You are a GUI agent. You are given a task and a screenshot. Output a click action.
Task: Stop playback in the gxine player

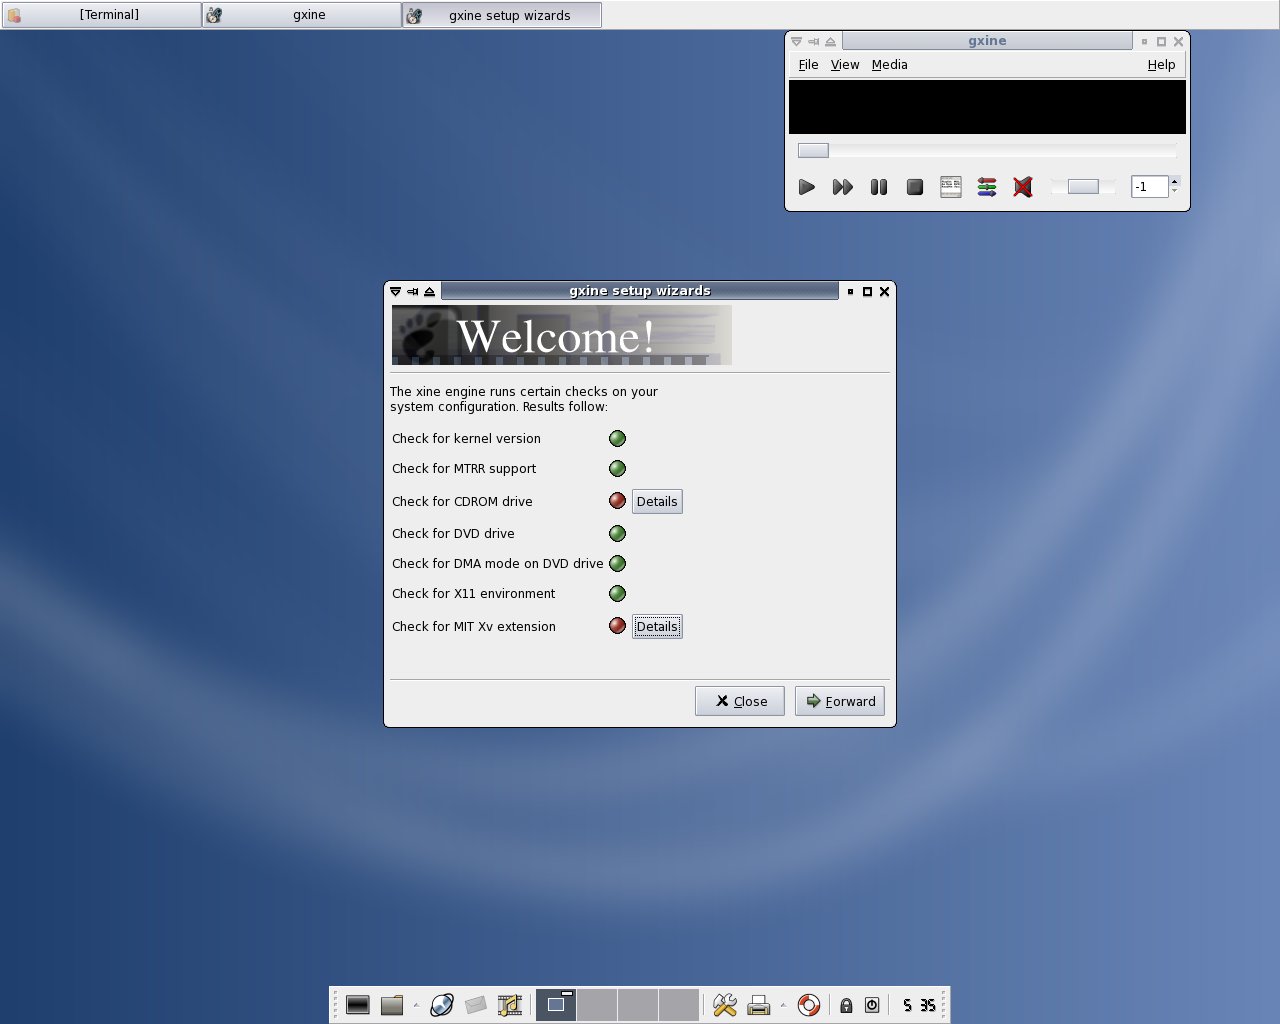[914, 187]
